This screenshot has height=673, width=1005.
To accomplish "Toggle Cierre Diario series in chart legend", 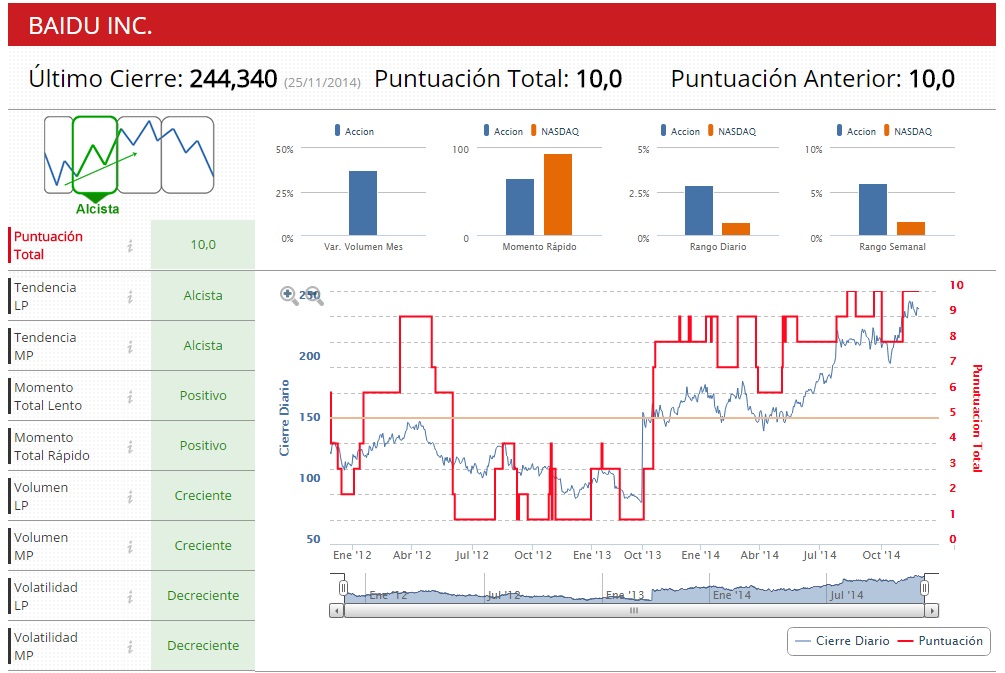I will (x=842, y=641).
